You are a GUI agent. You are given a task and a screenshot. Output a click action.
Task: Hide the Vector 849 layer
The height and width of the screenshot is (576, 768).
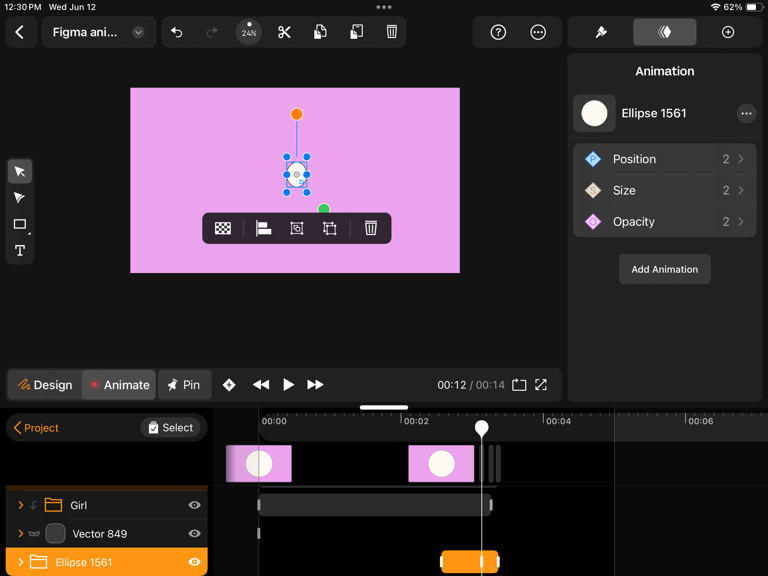(x=194, y=533)
